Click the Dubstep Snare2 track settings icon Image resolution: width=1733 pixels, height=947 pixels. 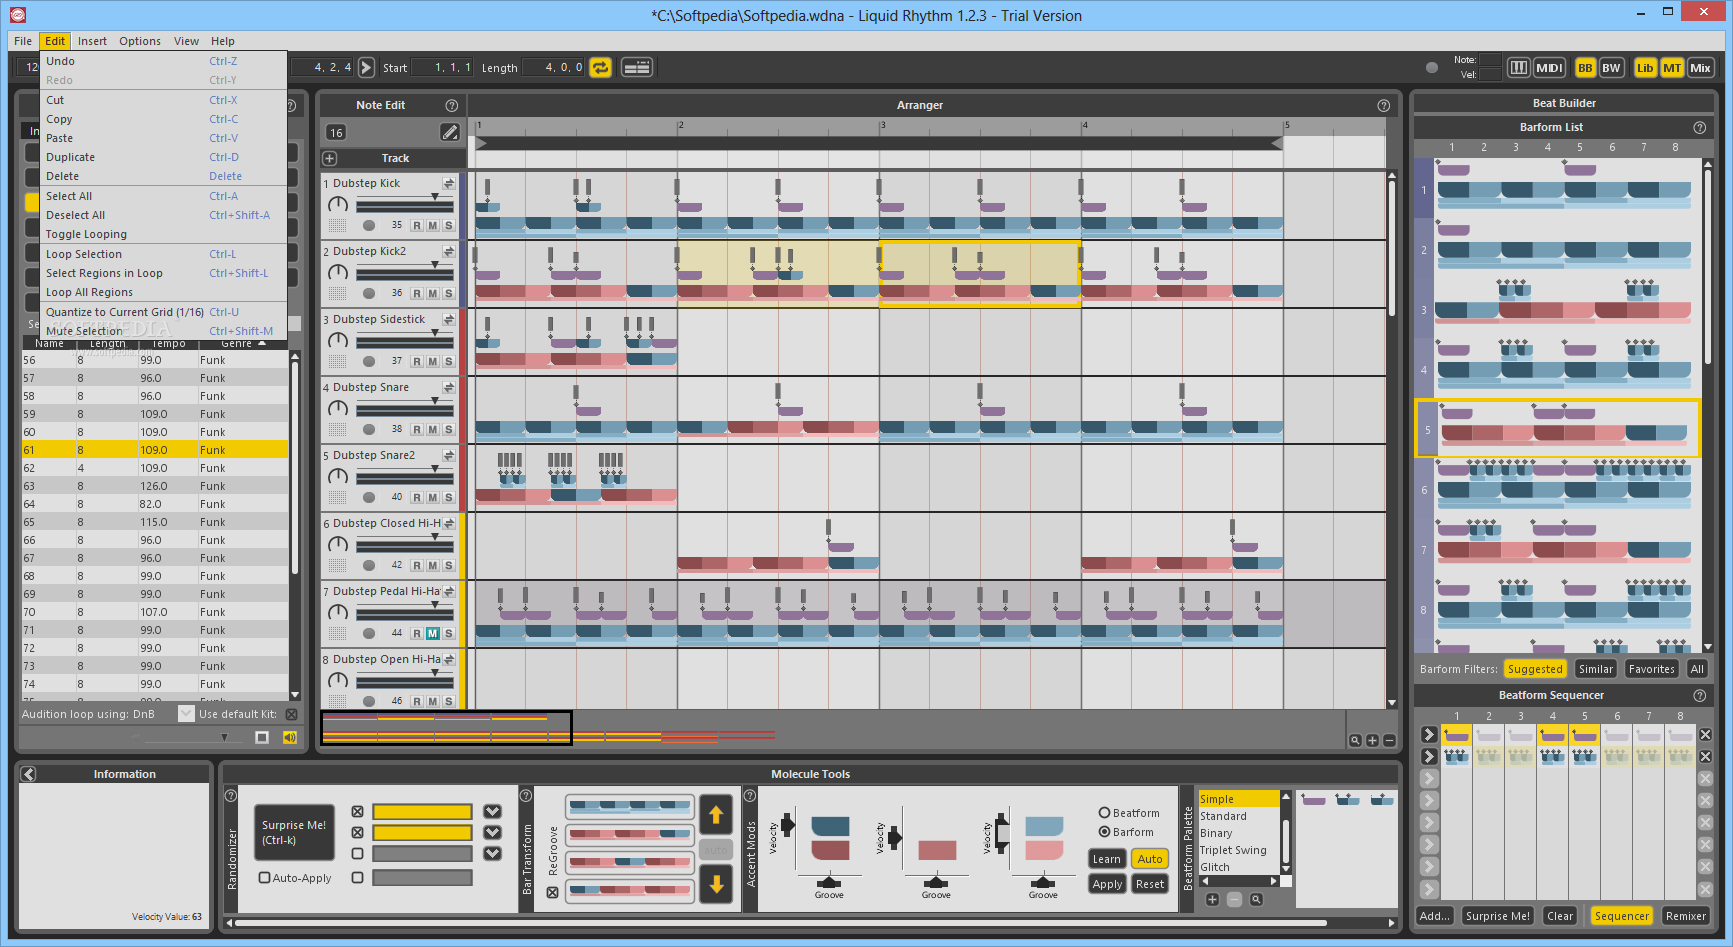point(449,455)
